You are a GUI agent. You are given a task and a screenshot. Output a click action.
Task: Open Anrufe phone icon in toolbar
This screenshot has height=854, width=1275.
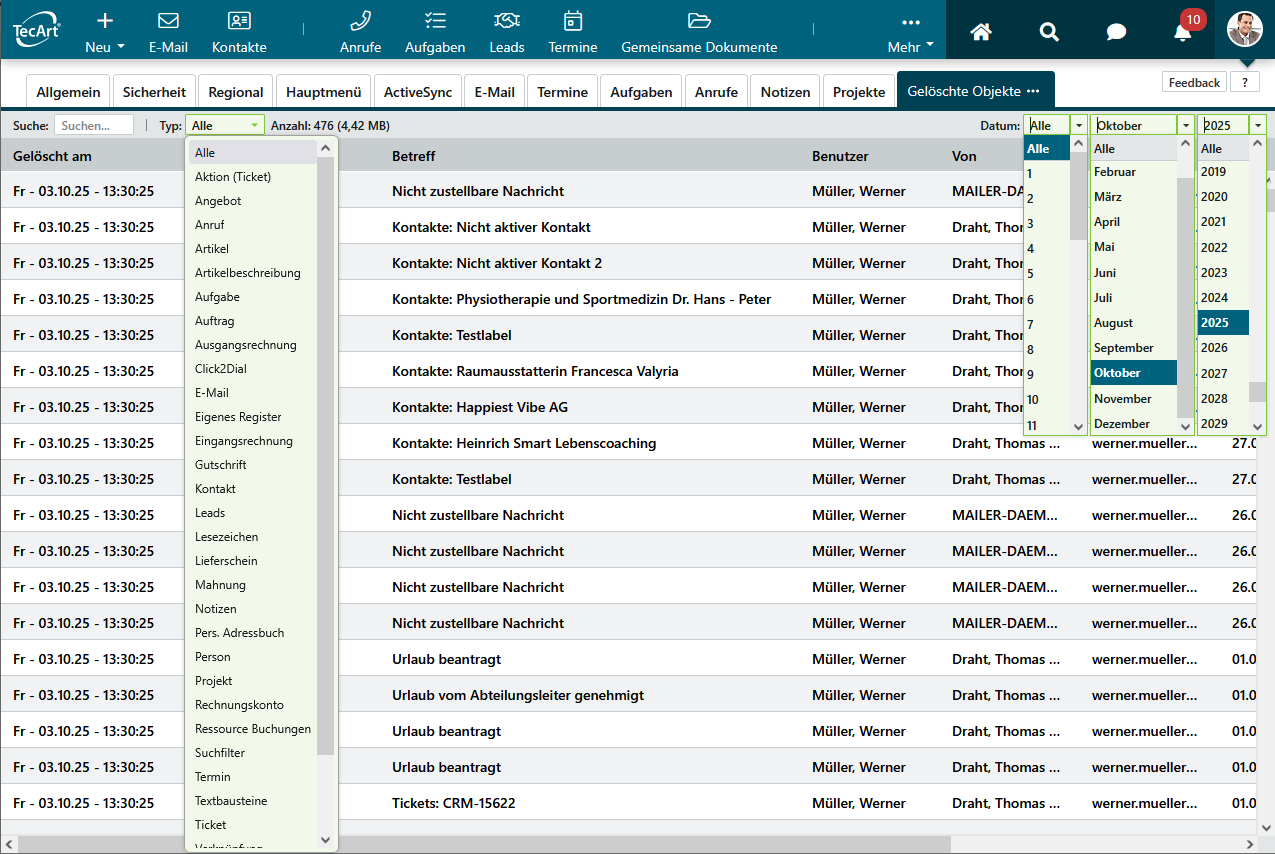click(360, 21)
